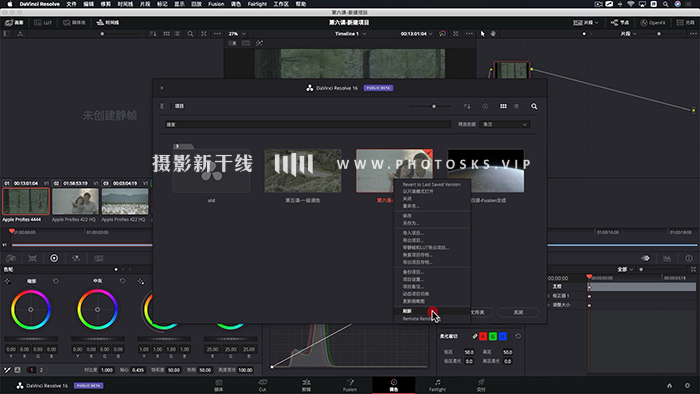Open the Cut page
The height and width of the screenshot is (394, 700).
[262, 385]
